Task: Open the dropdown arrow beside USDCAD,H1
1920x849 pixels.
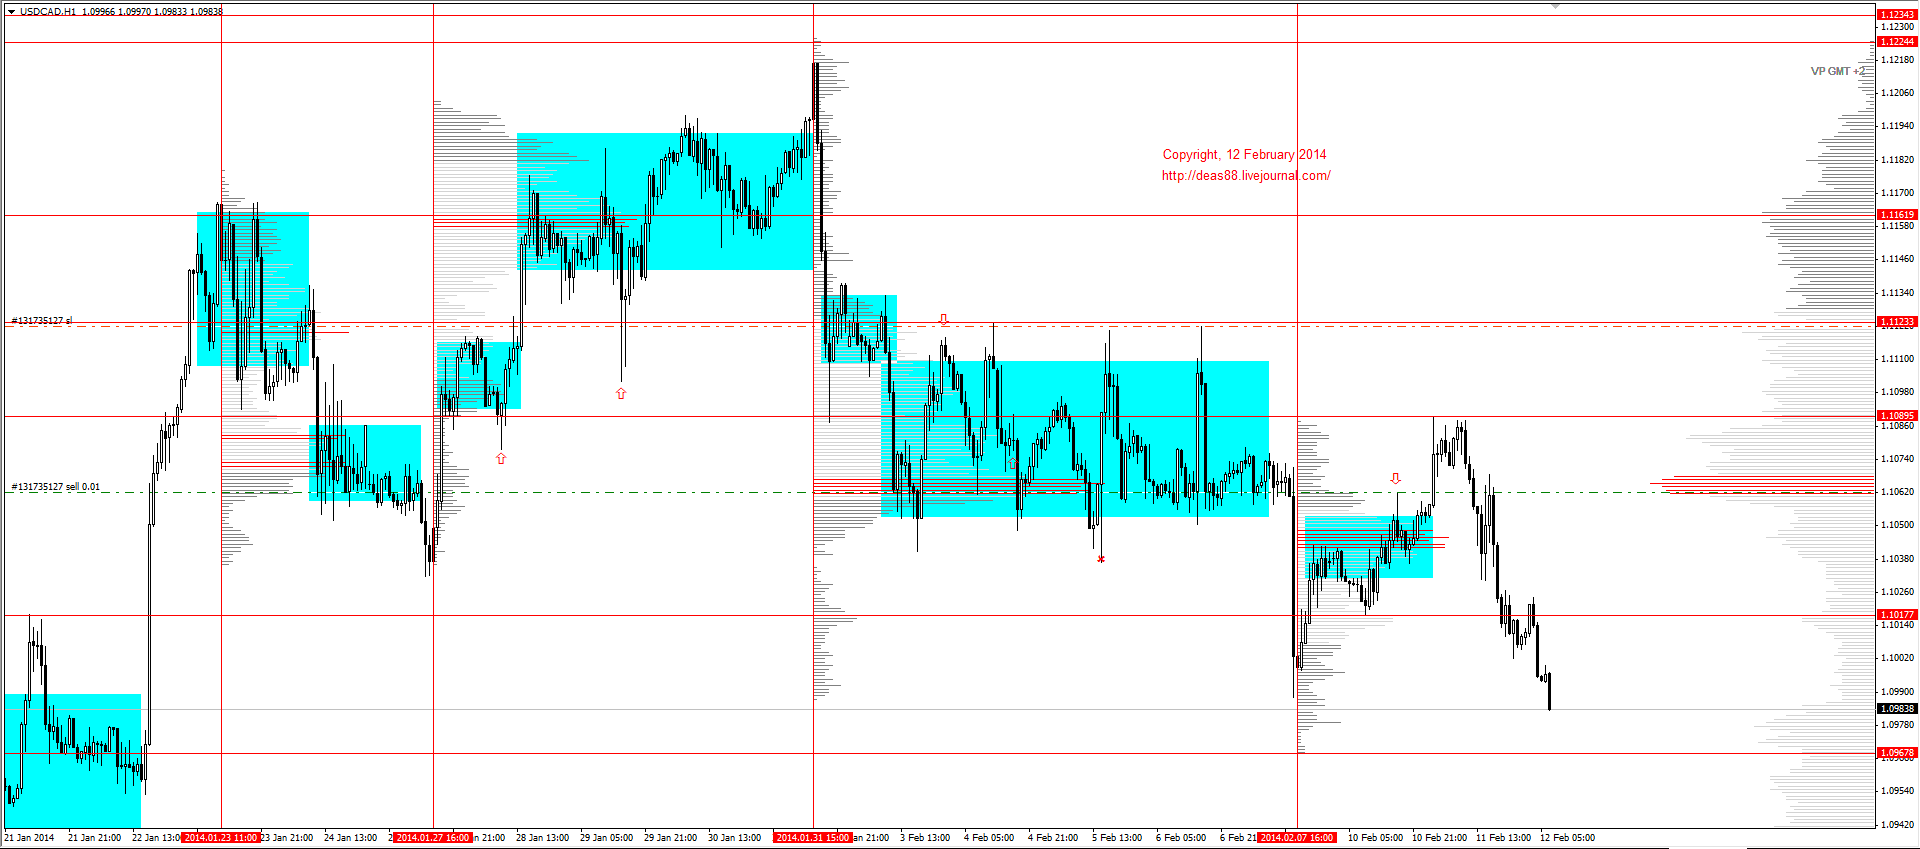Action: [11, 12]
